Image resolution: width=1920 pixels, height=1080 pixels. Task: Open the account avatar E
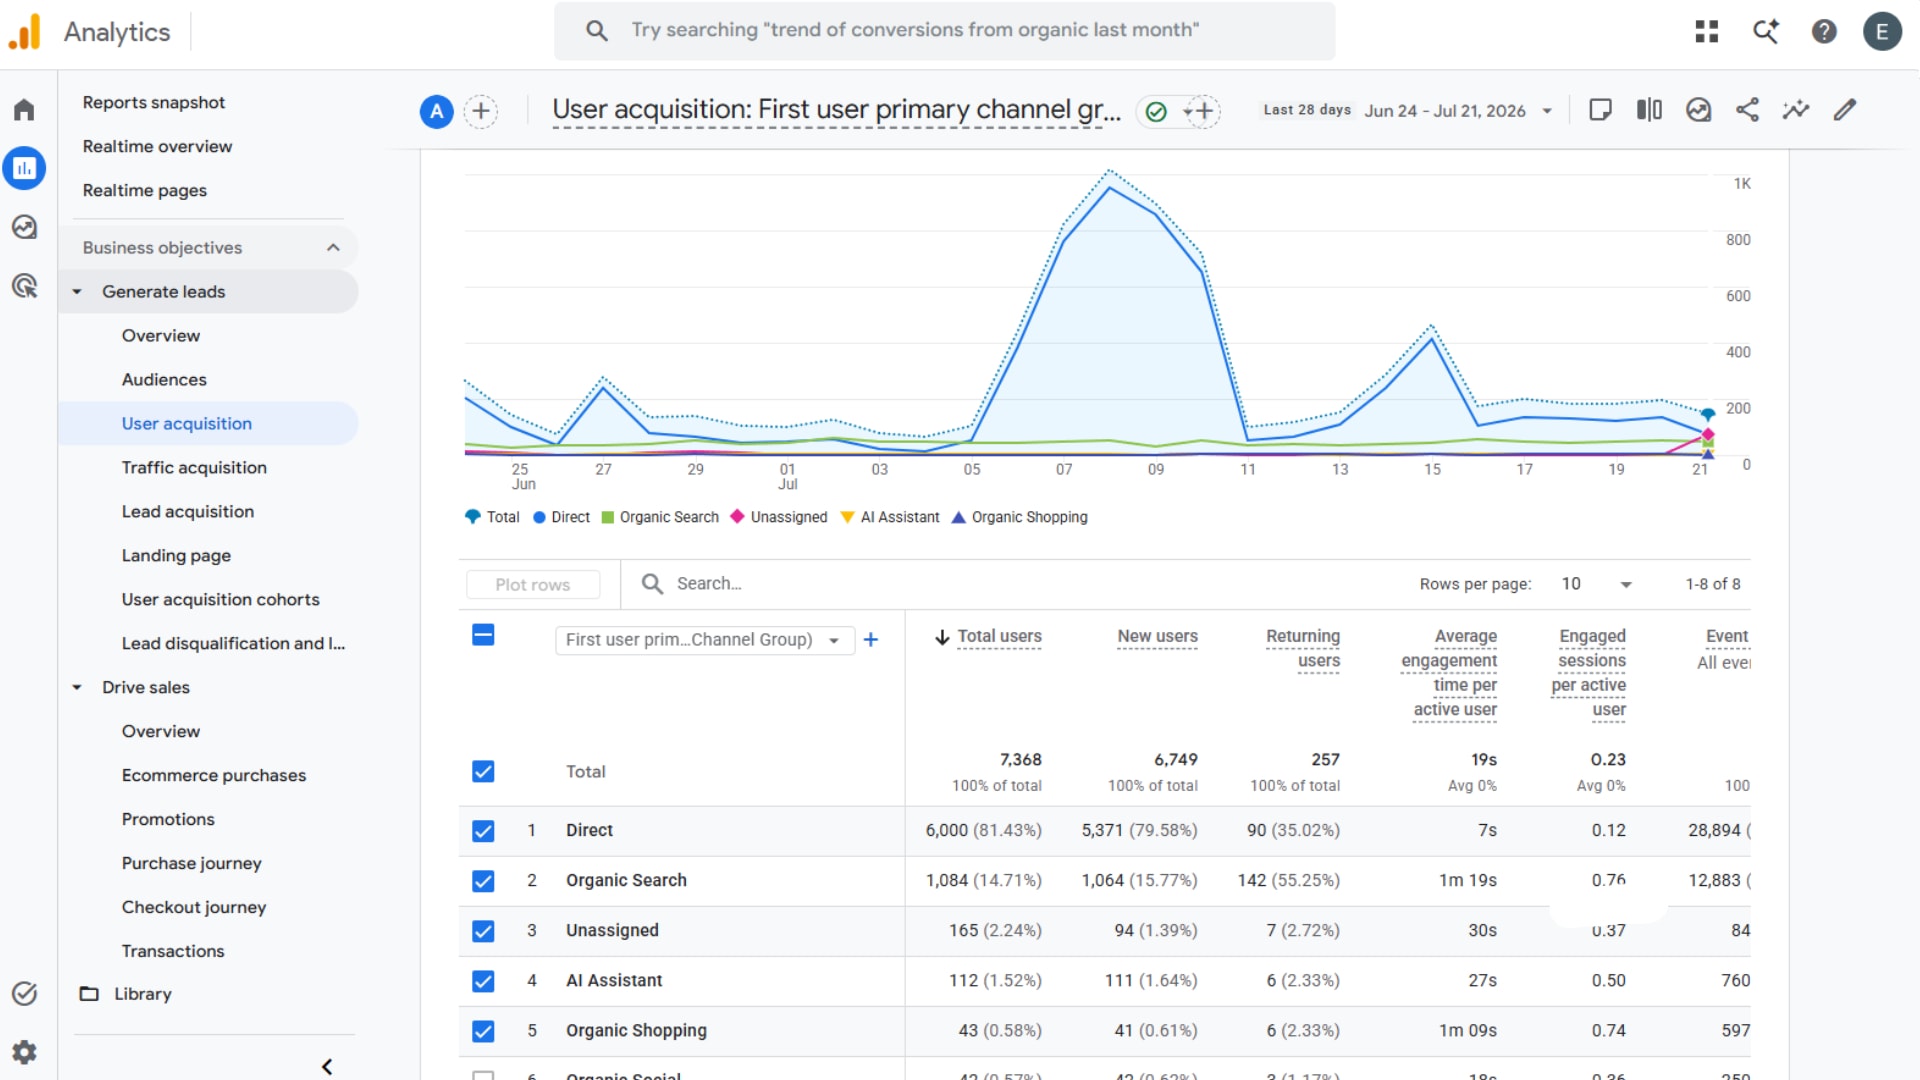tap(1882, 32)
